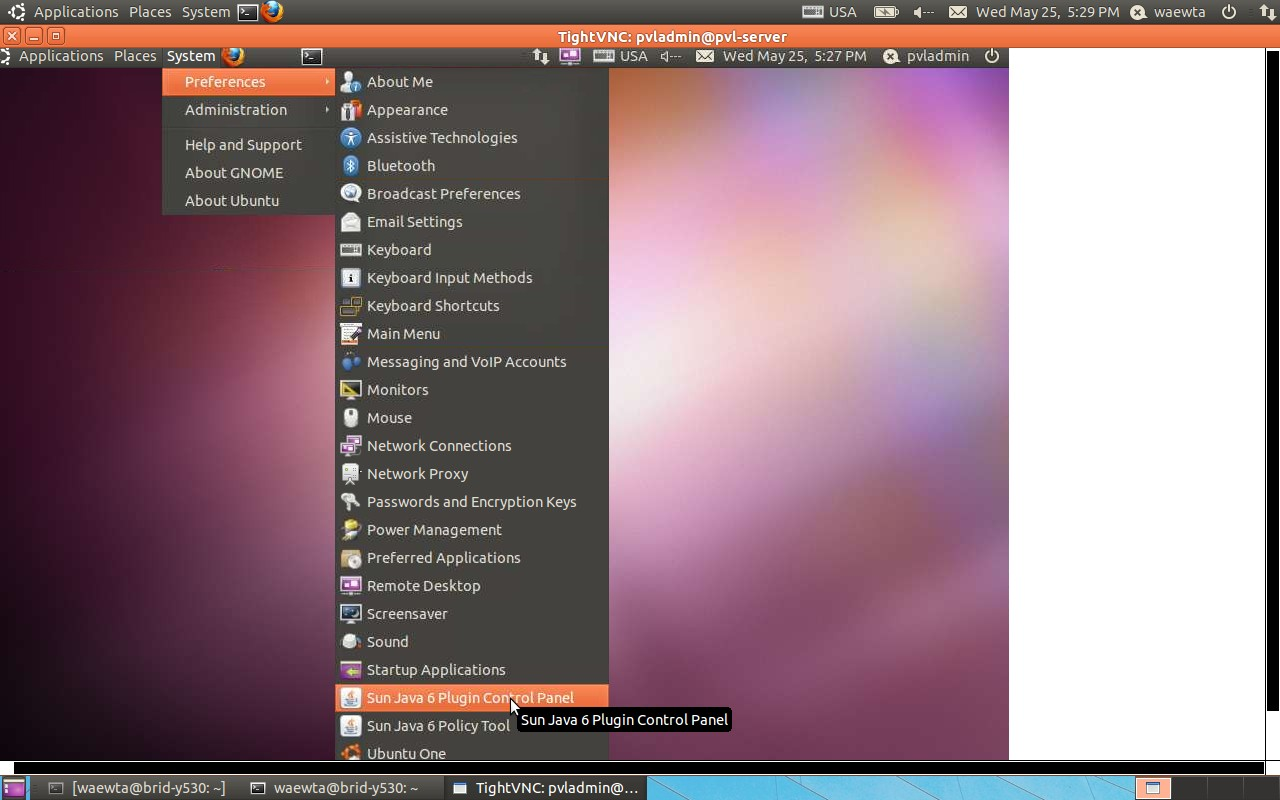
Task: Open About Me icon in Preferences menu
Action: point(350,82)
